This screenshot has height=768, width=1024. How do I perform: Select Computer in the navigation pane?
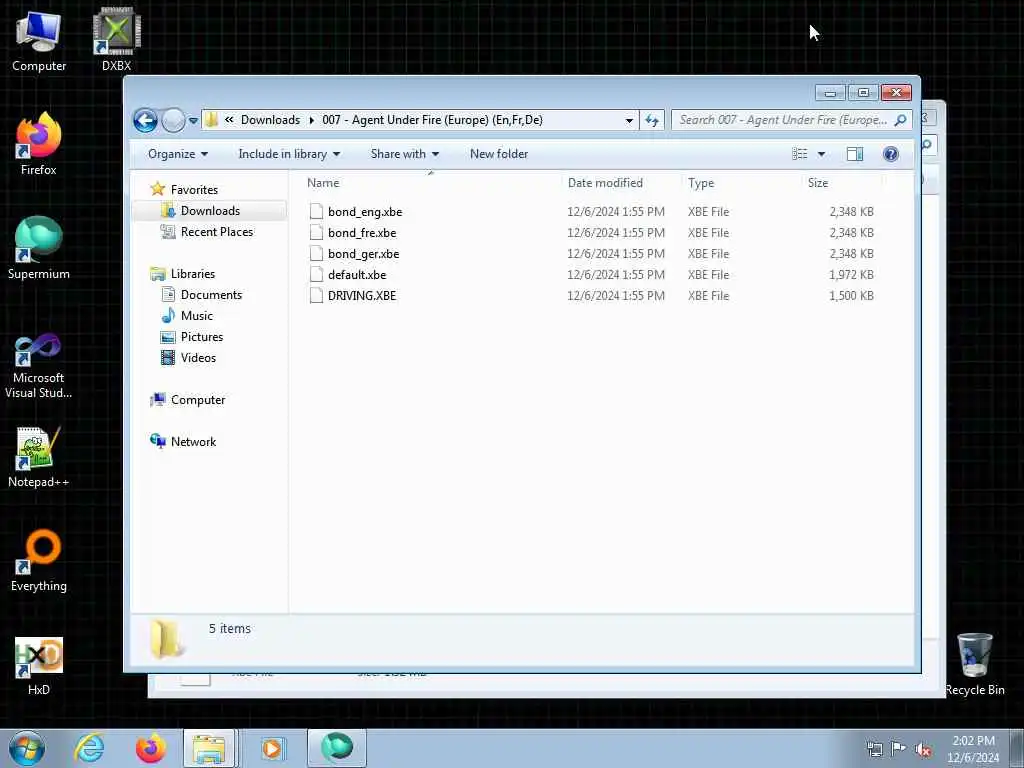tap(198, 400)
